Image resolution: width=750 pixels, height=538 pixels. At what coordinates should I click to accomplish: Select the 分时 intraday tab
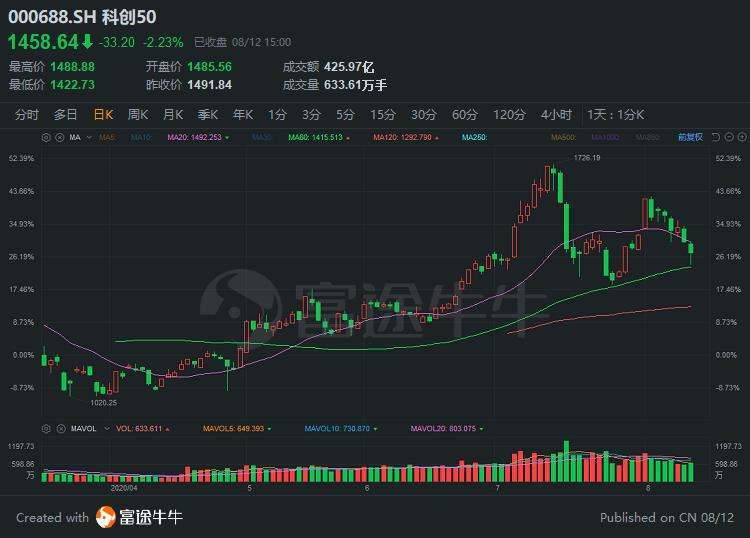click(x=27, y=114)
